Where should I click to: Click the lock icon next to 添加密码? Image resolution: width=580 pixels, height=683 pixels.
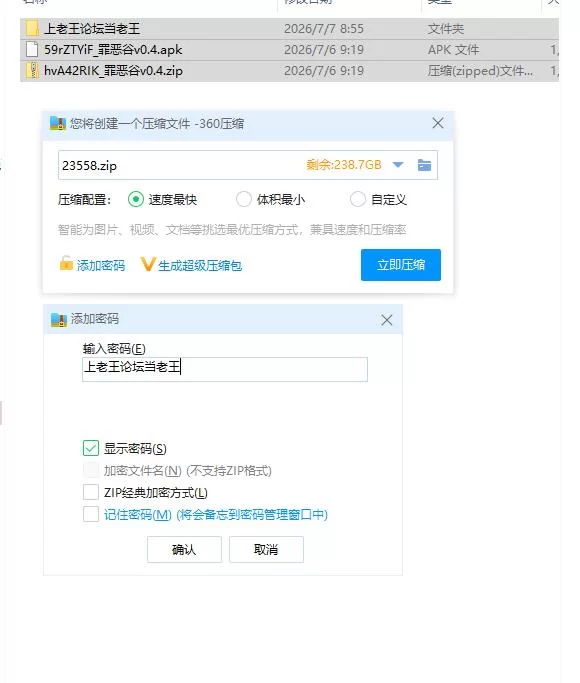(66, 264)
